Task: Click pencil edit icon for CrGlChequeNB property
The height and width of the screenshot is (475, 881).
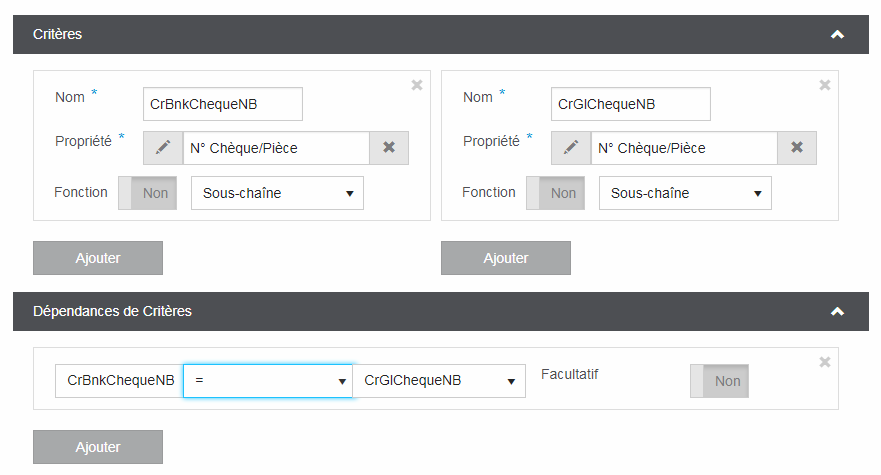Action: point(570,148)
